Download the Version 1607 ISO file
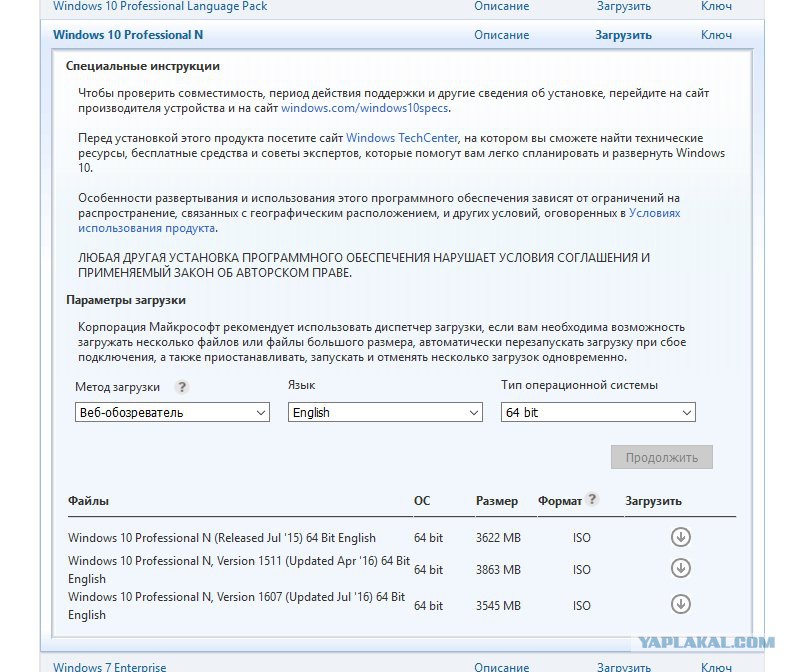This screenshot has height=672, width=801. coord(680,604)
